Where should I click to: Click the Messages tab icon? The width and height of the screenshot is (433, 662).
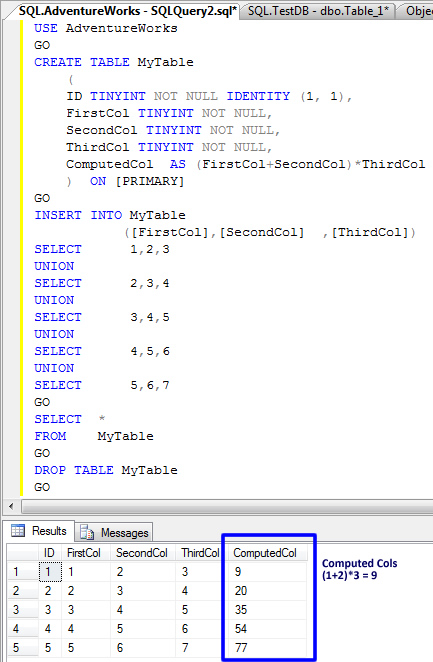[87, 533]
